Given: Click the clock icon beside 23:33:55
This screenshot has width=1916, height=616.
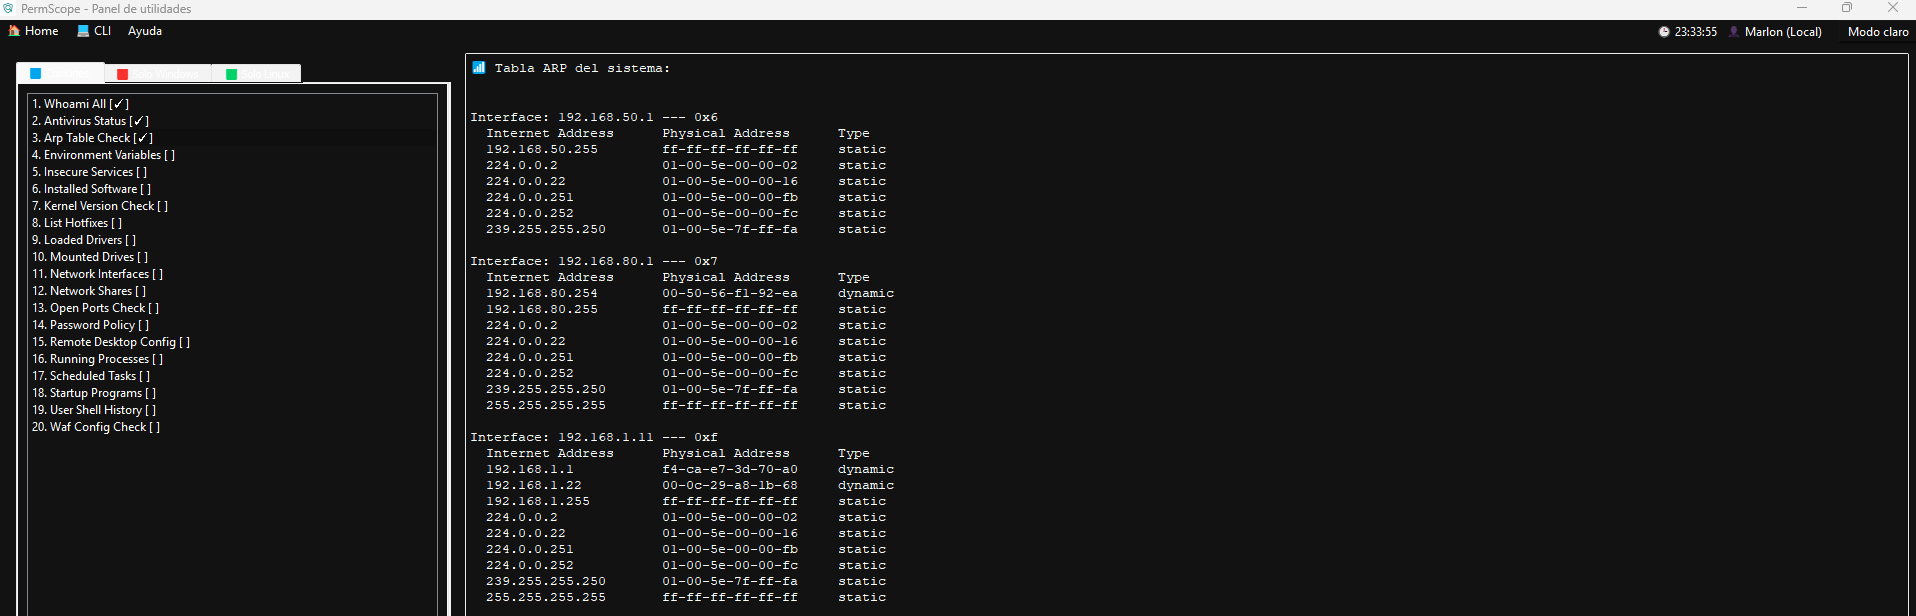Looking at the screenshot, I should coord(1664,32).
